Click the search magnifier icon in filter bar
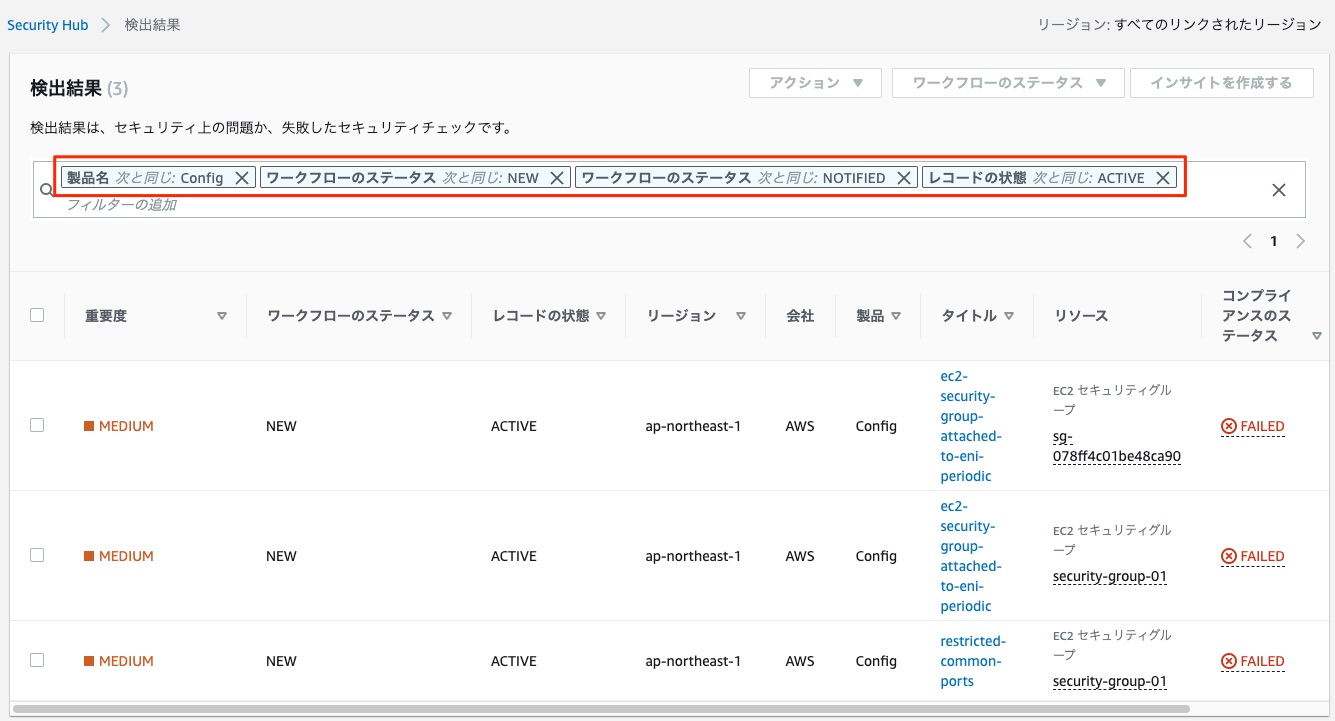 click(46, 189)
